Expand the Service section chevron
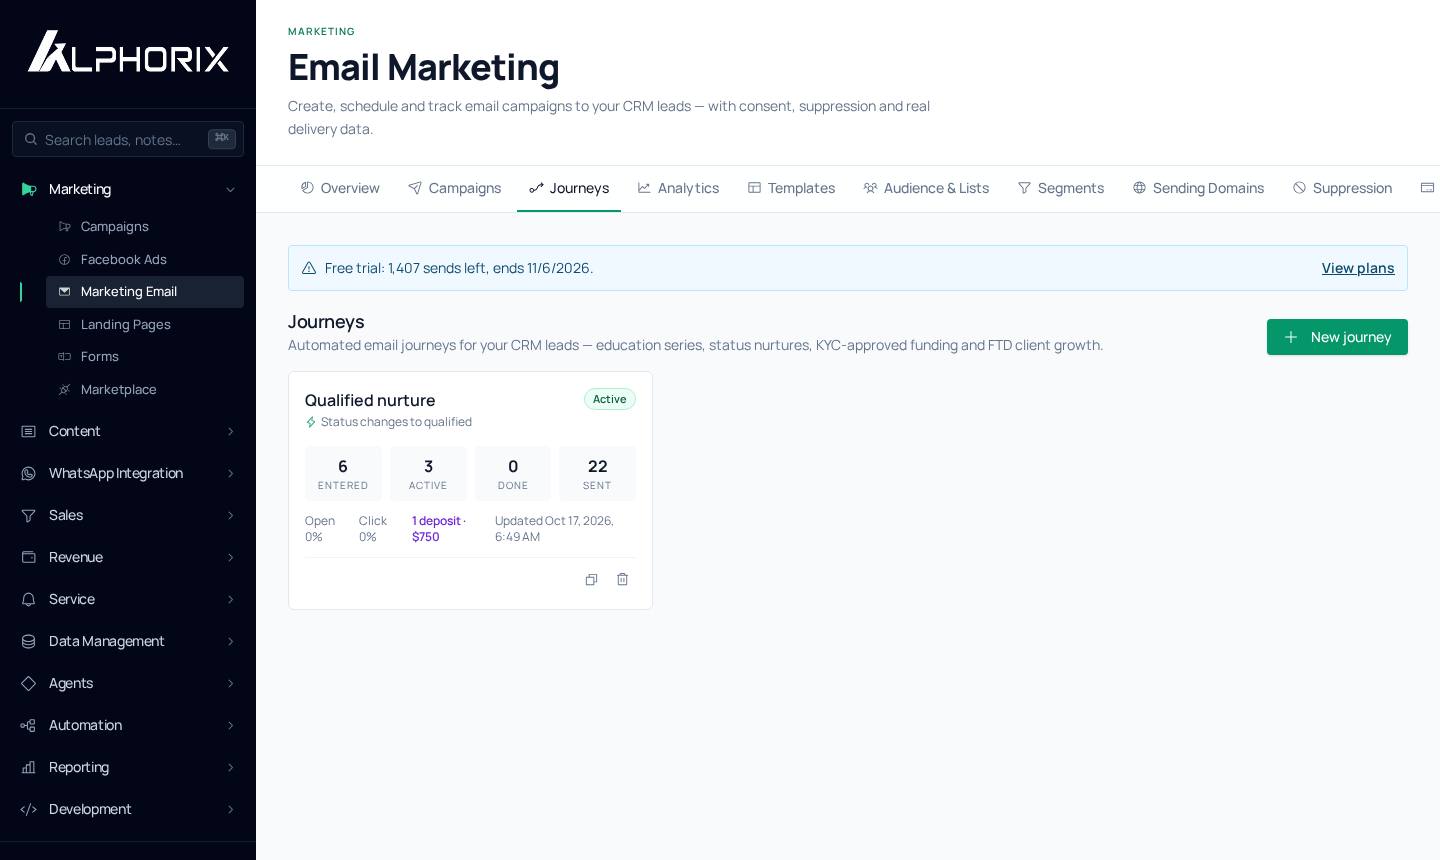This screenshot has height=860, width=1440. pyautogui.click(x=230, y=599)
